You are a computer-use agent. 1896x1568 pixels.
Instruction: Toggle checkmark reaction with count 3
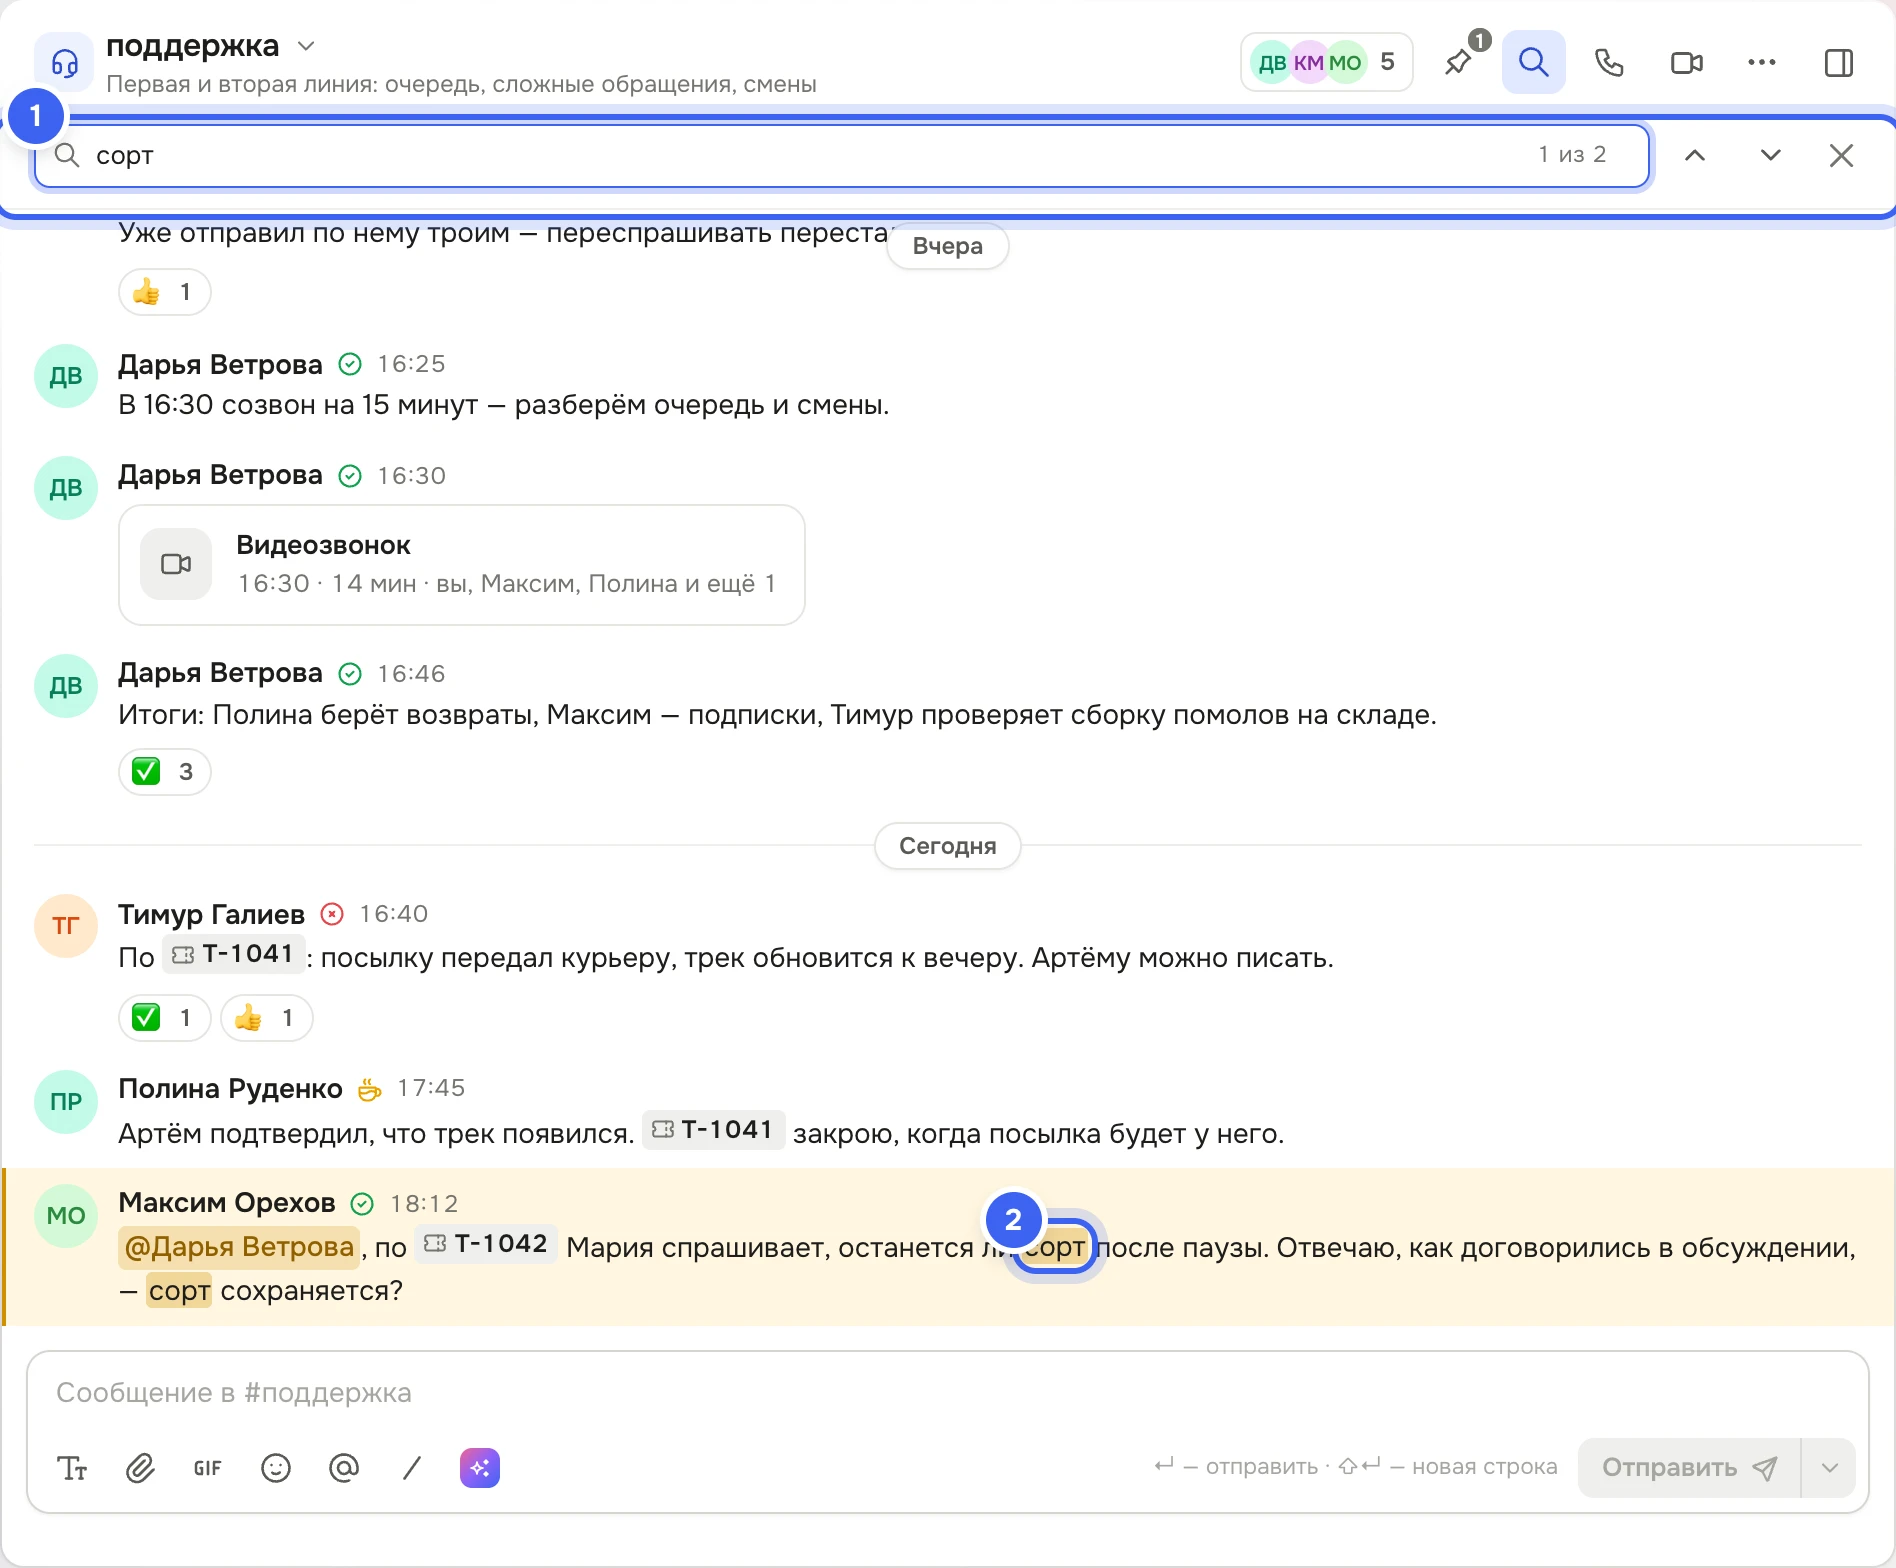165,772
